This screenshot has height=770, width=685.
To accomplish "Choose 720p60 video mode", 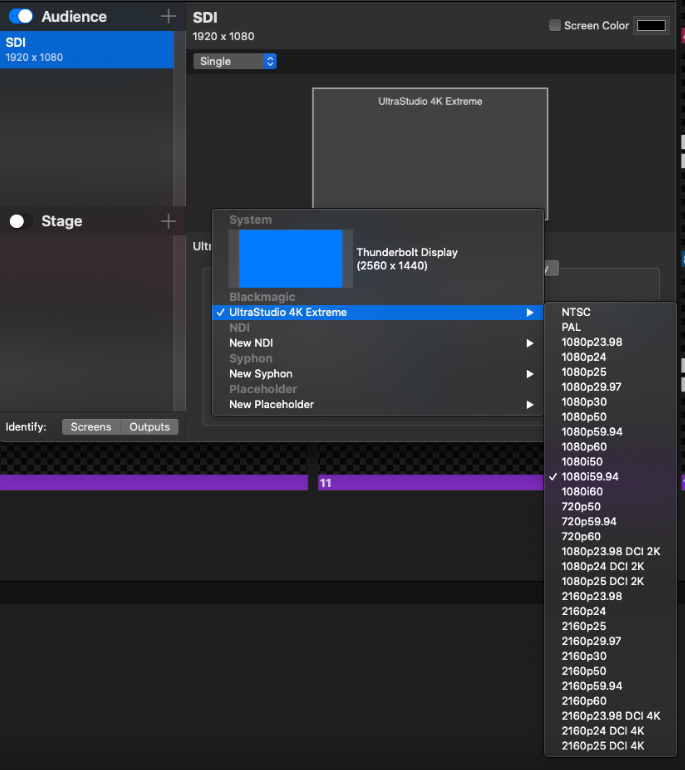I will click(x=580, y=536).
